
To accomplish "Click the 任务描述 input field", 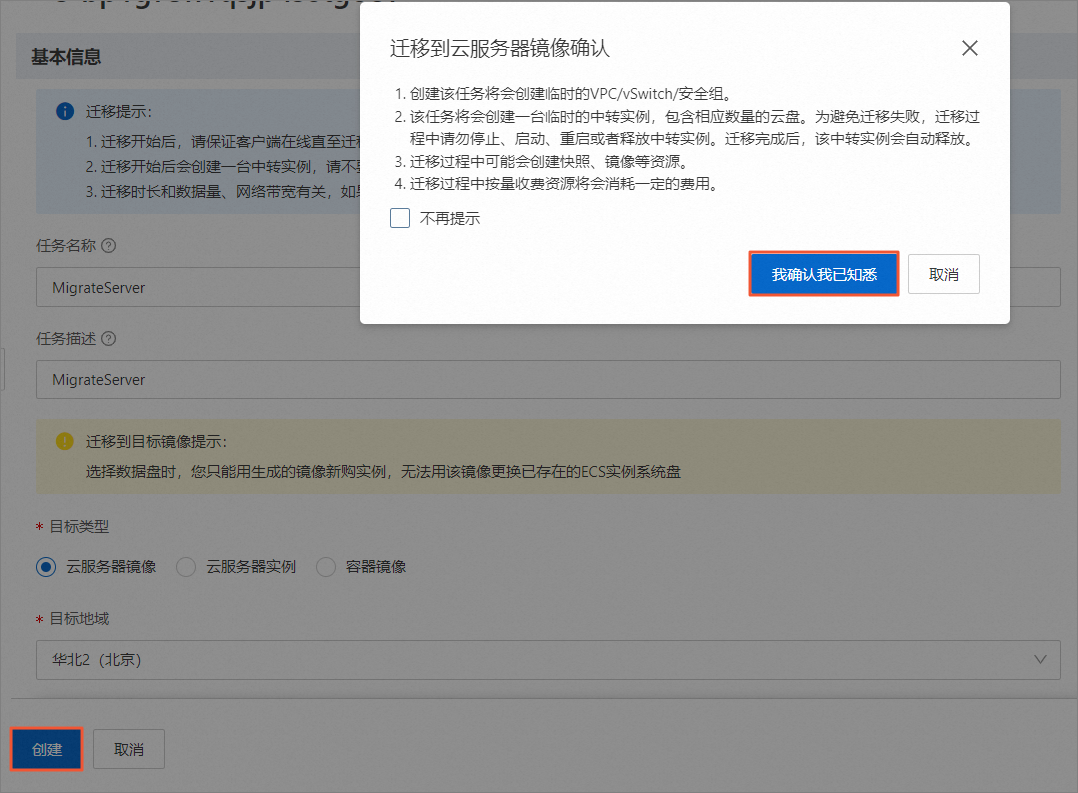I will coord(548,379).
